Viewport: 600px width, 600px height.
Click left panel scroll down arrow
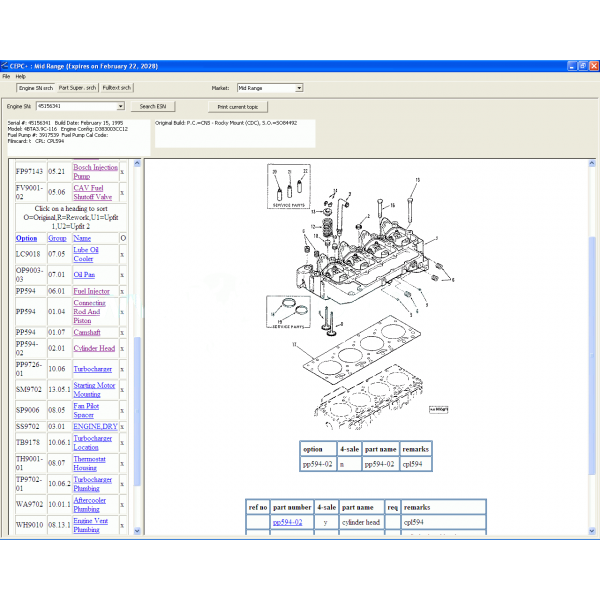coord(137,531)
